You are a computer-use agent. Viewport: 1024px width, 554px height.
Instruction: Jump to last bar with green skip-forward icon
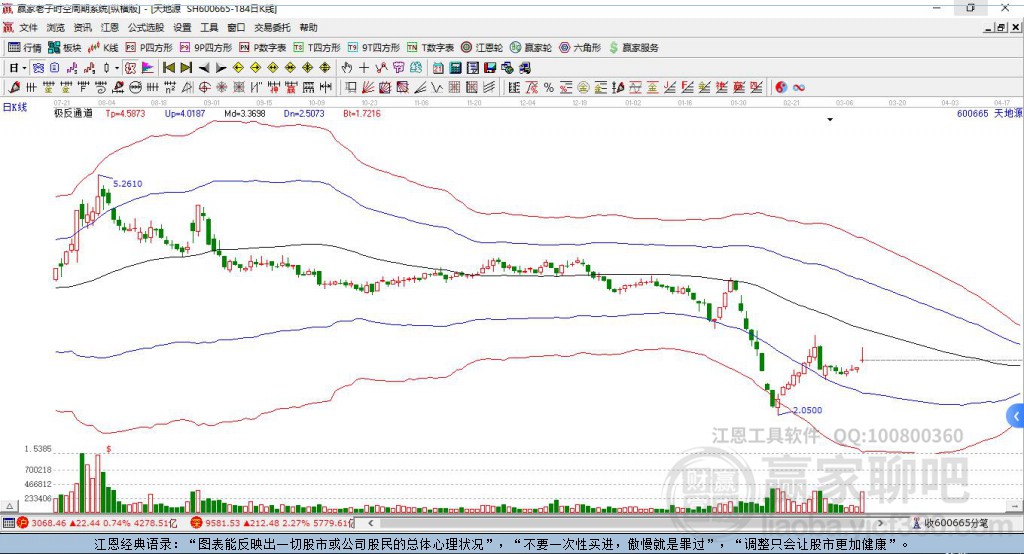(x=186, y=68)
